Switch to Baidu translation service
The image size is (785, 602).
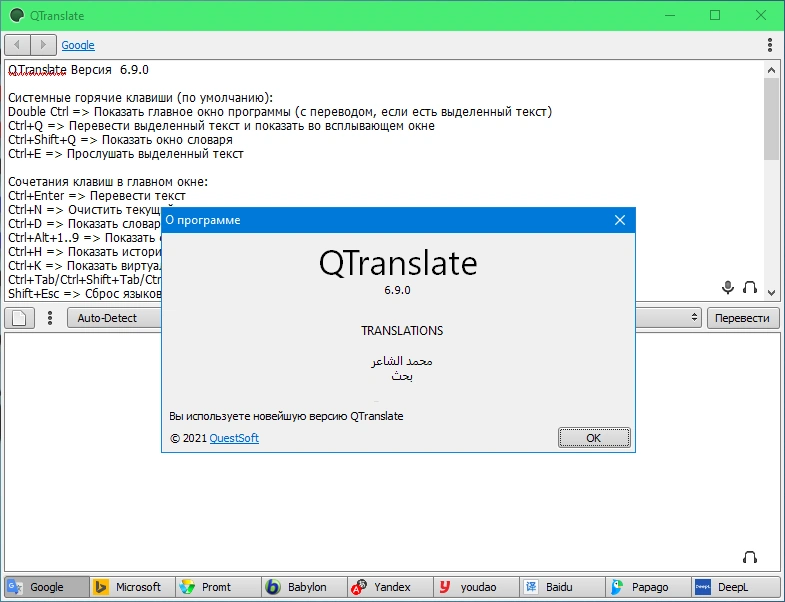tap(562, 586)
